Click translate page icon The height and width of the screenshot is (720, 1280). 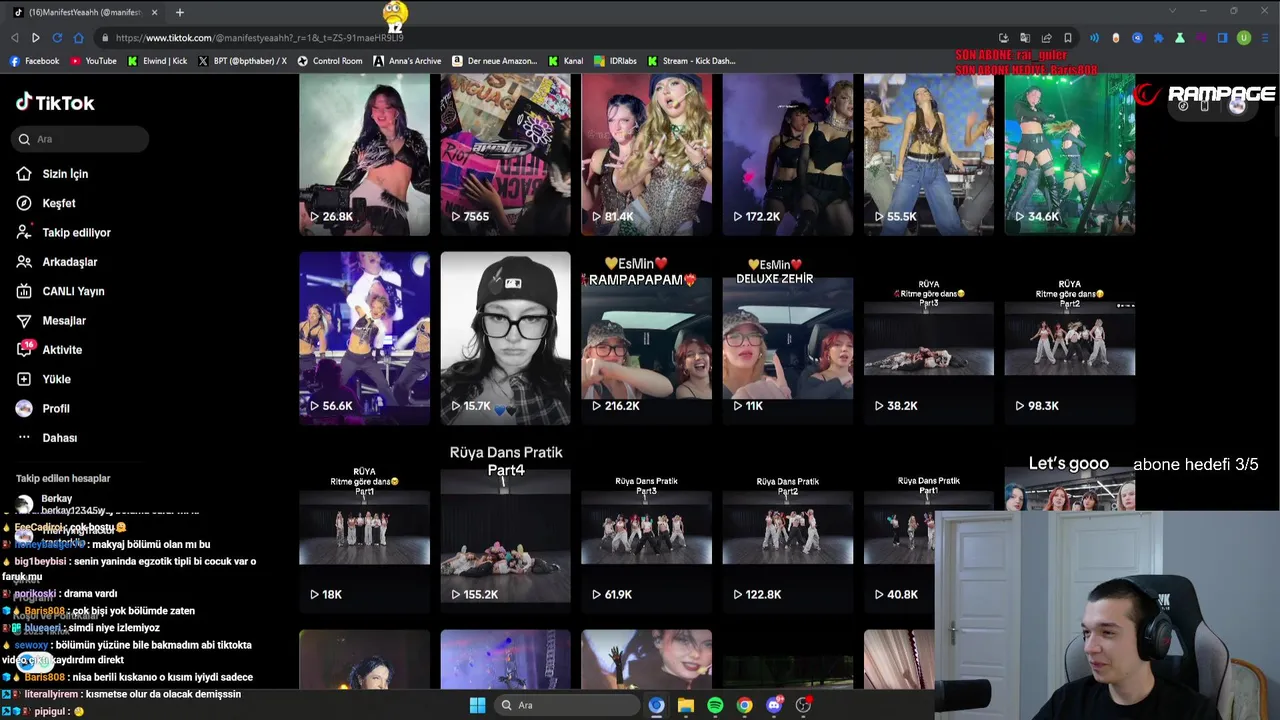[1025, 38]
